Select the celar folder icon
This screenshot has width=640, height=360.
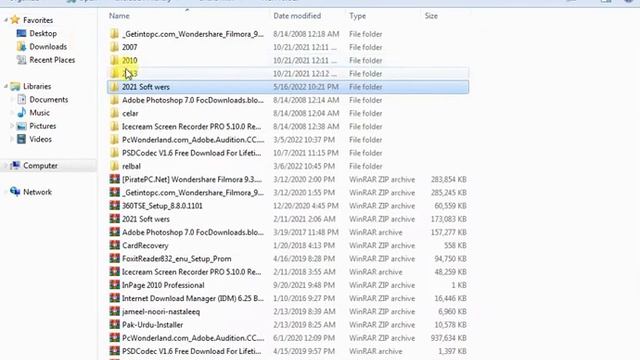115,113
